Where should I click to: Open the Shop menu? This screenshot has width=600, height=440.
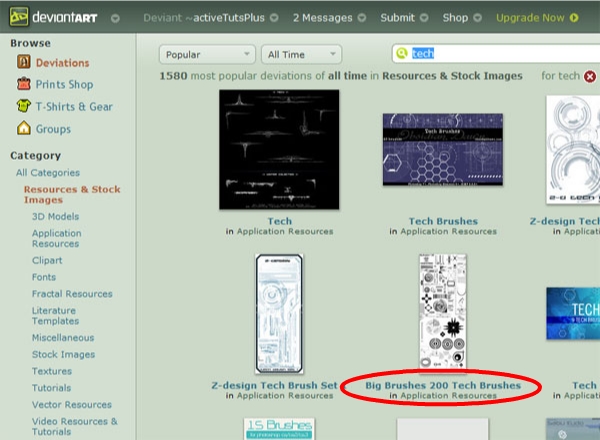point(455,18)
